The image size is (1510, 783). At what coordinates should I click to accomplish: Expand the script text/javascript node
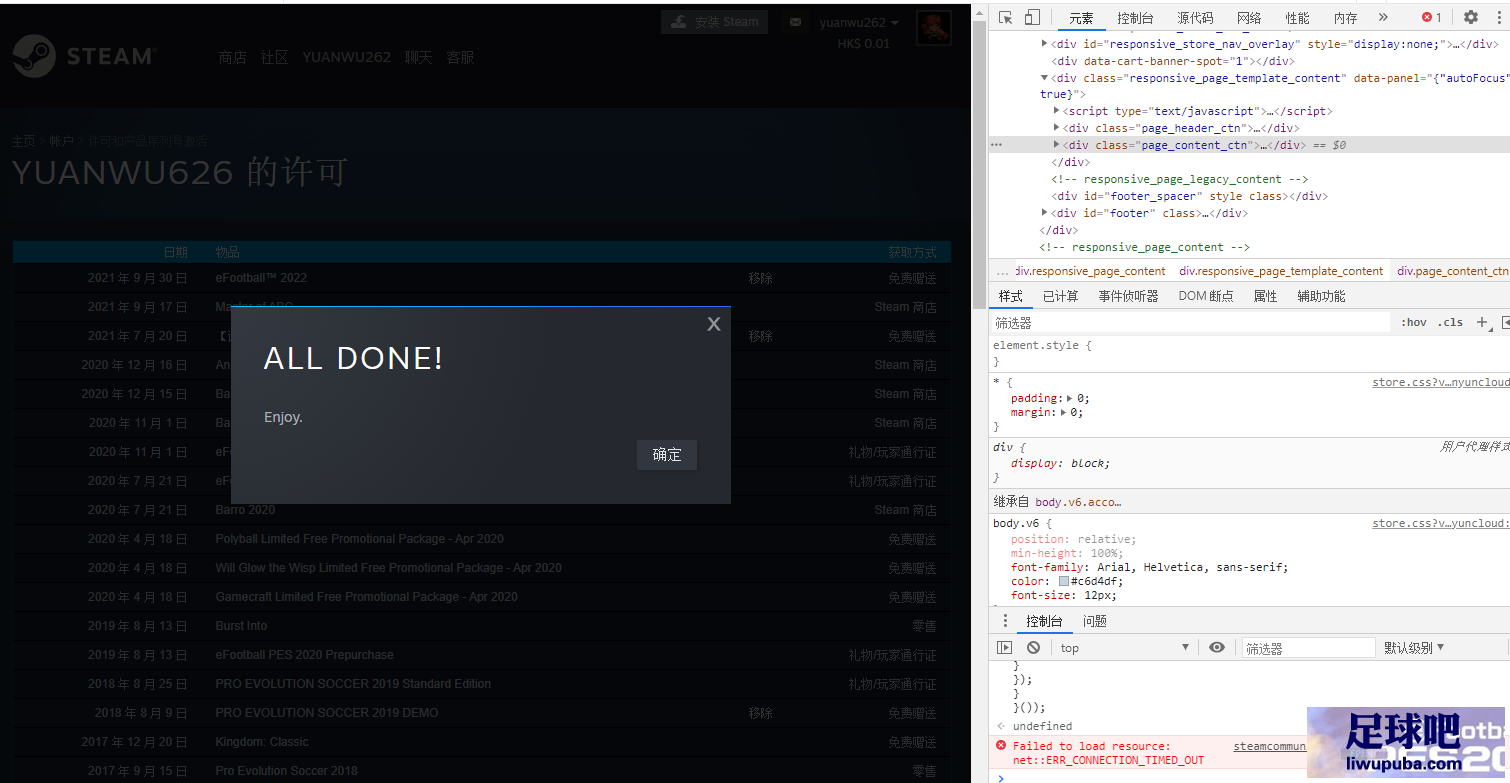click(x=1057, y=111)
